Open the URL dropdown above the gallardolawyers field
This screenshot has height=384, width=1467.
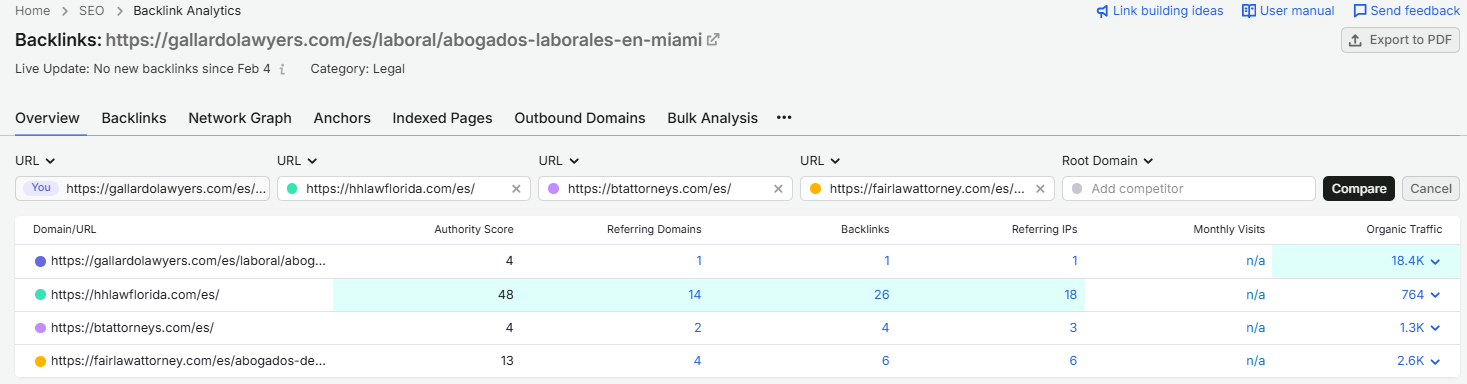click(35, 160)
